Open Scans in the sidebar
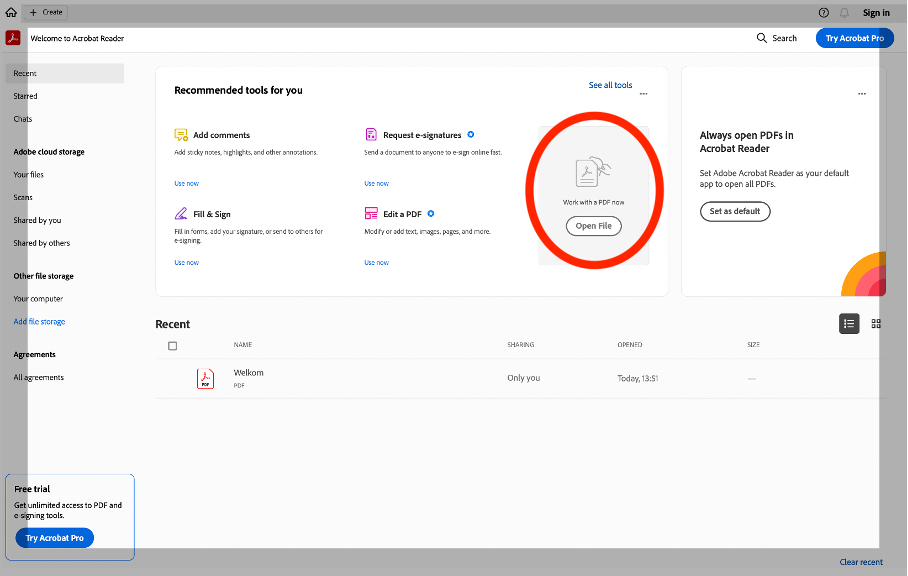This screenshot has height=576, width=908. (23, 197)
